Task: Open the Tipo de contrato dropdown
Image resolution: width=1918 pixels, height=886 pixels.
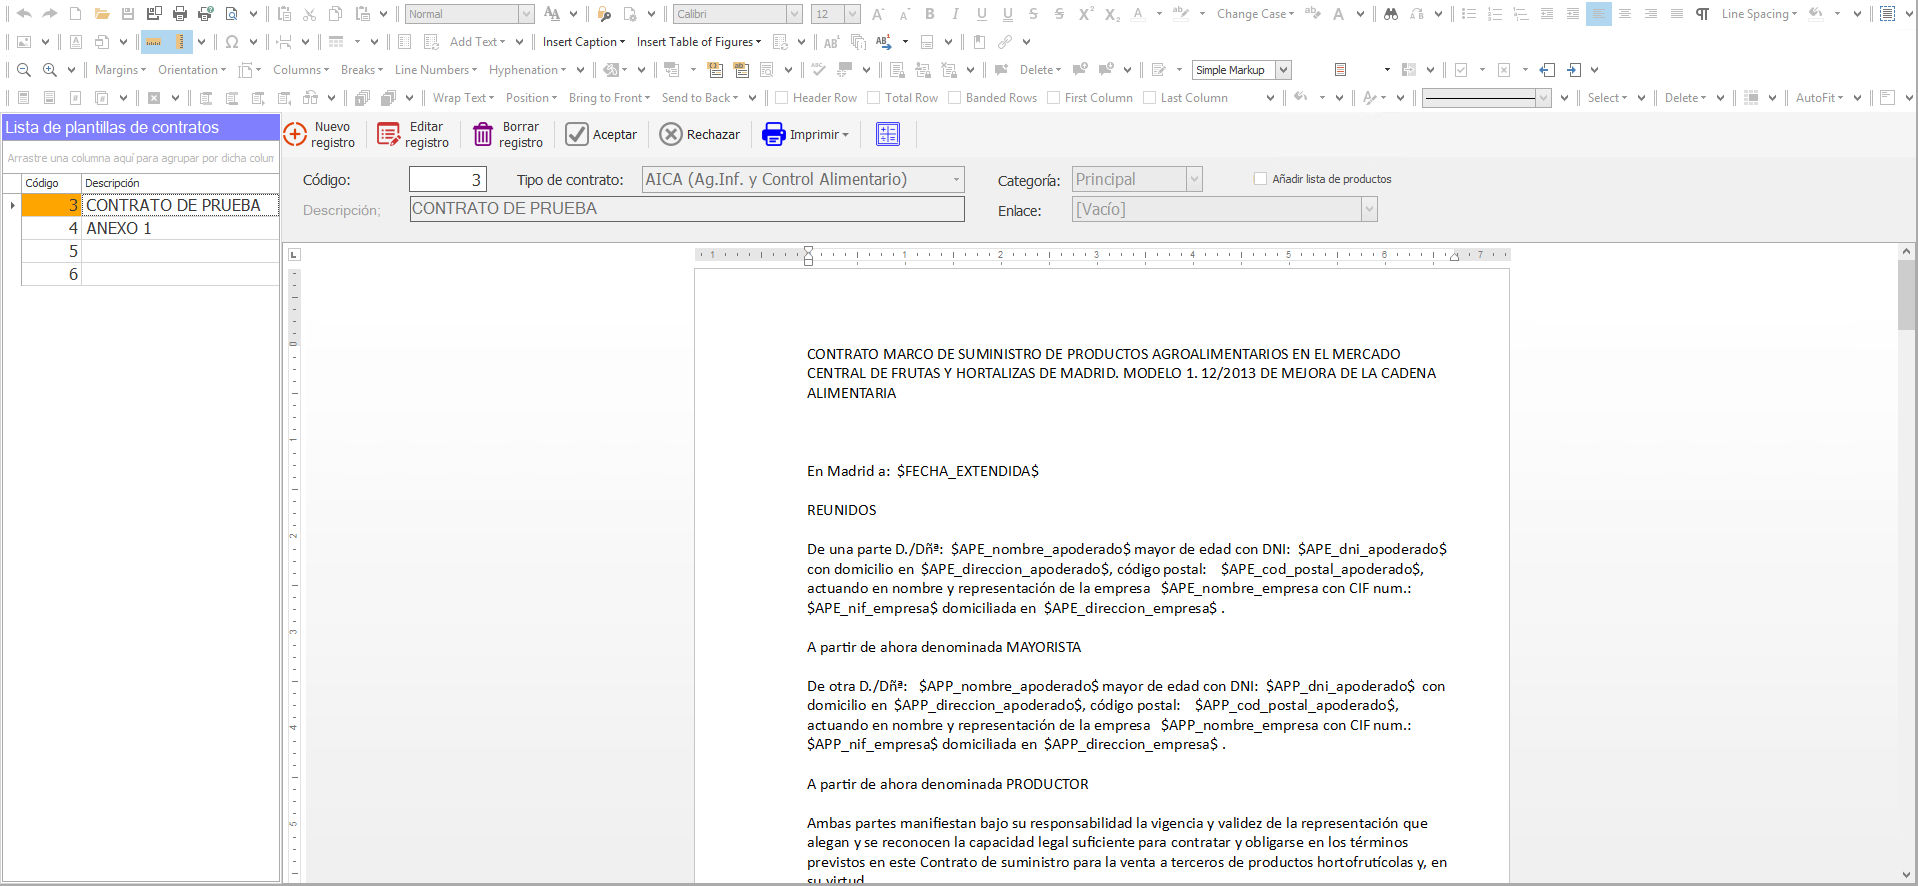Action: [x=956, y=180]
